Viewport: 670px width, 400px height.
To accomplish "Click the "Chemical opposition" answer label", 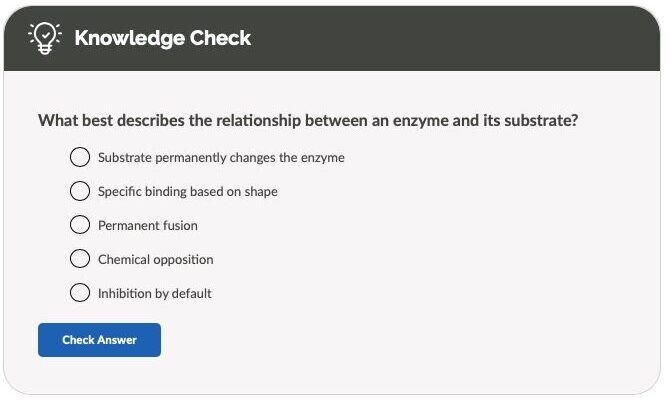I will pos(155,259).
